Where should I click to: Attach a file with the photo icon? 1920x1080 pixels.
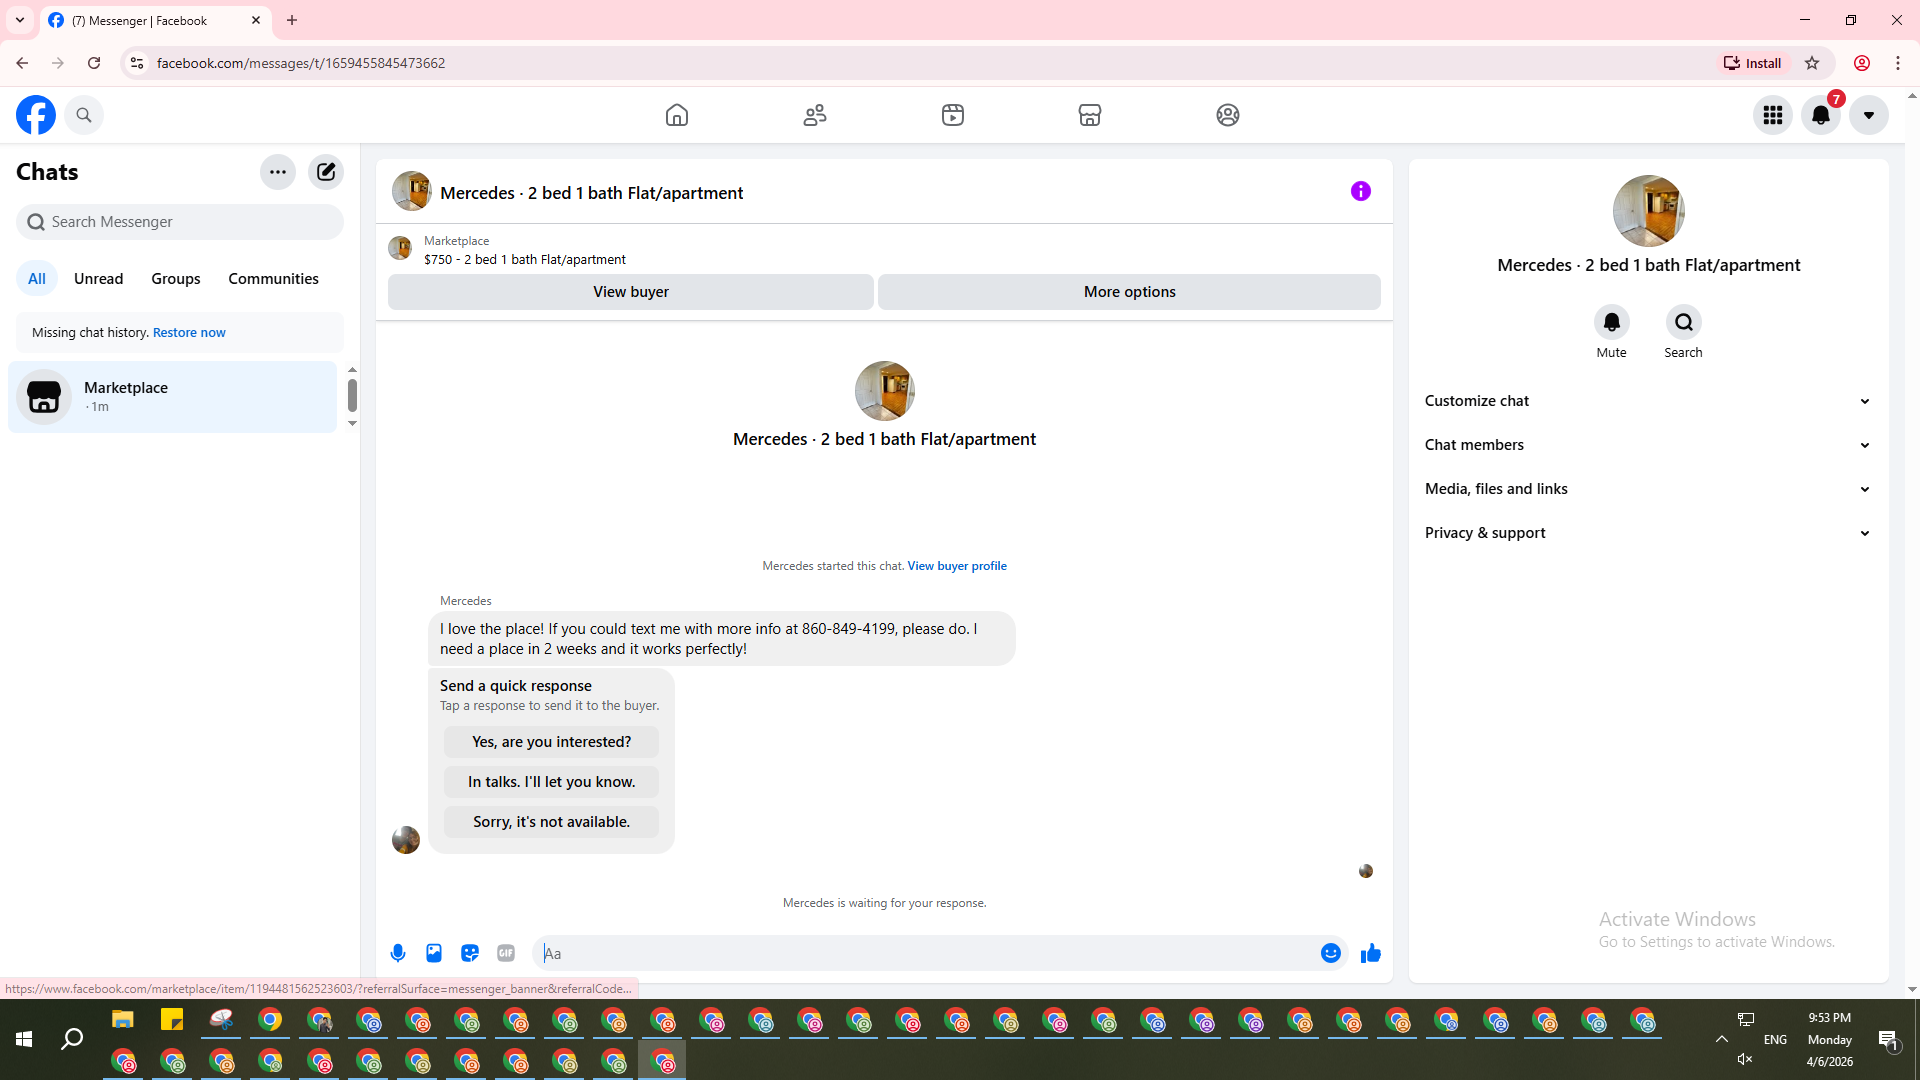[434, 954]
